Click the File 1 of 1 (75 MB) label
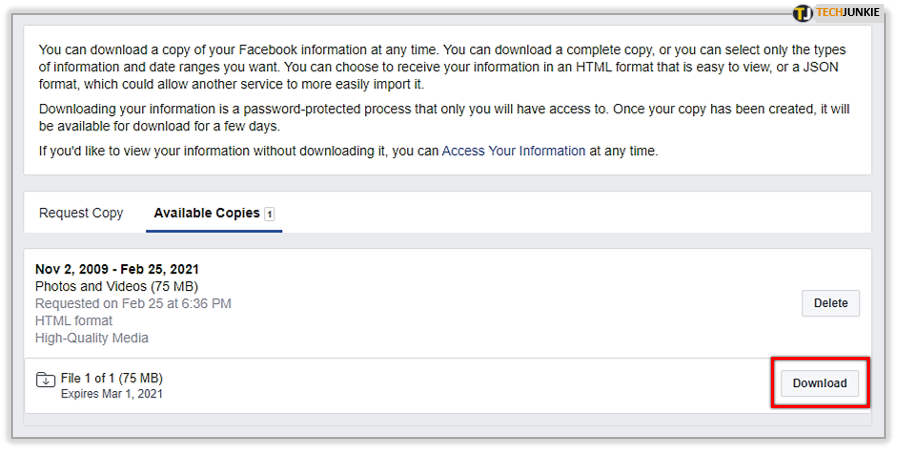 pos(111,378)
